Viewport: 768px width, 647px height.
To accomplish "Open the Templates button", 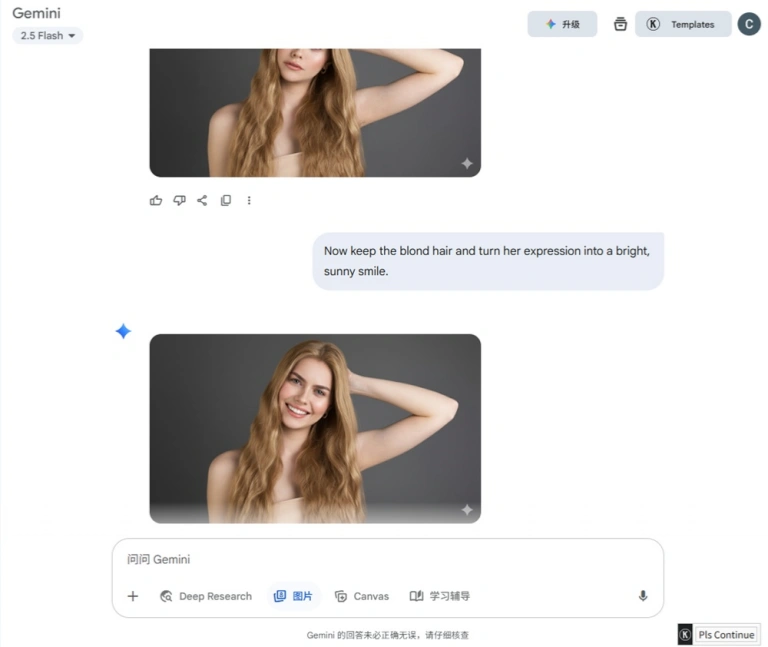I will (x=683, y=24).
